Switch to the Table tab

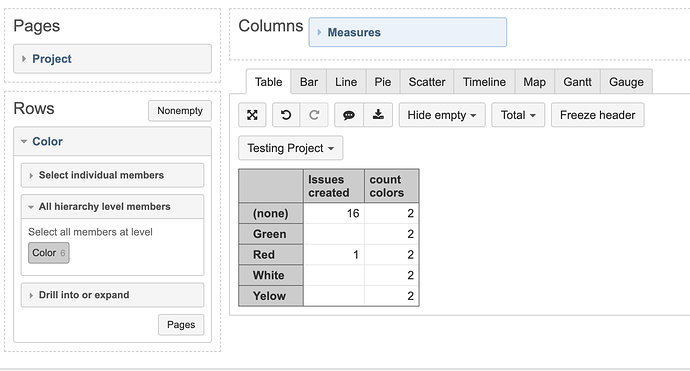(x=268, y=82)
